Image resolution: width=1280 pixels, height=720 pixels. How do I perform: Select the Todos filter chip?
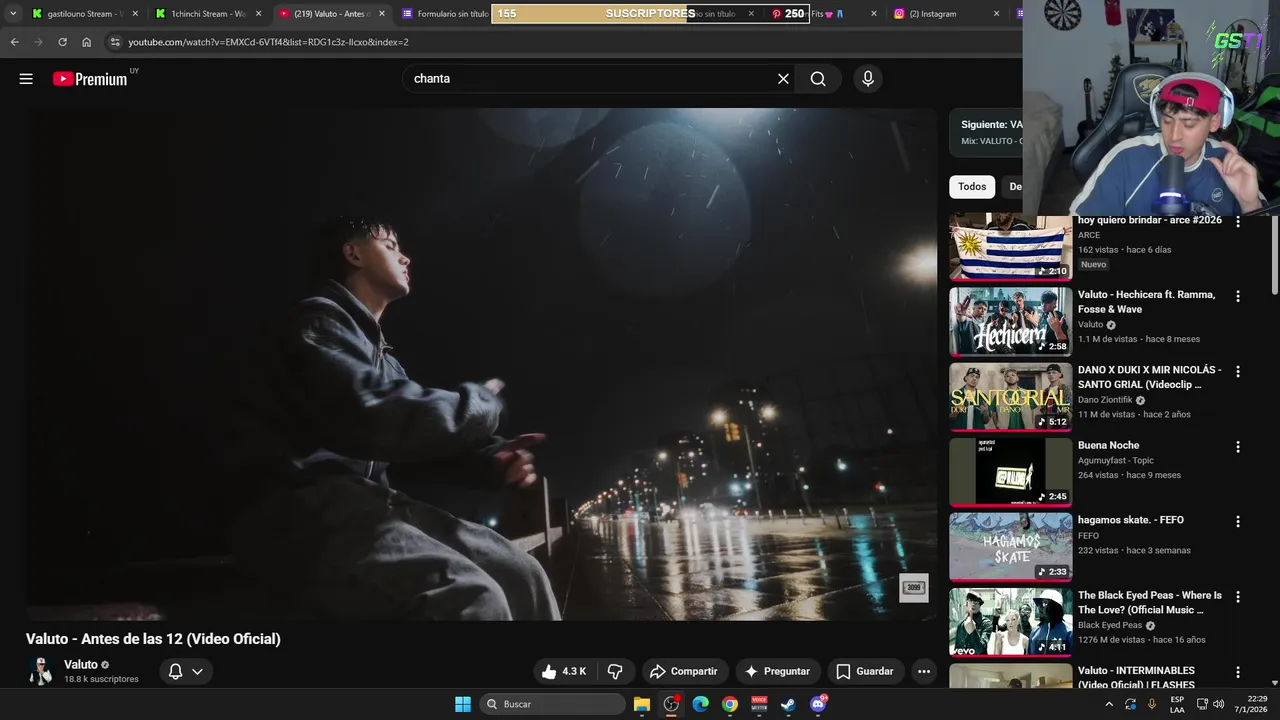[972, 186]
